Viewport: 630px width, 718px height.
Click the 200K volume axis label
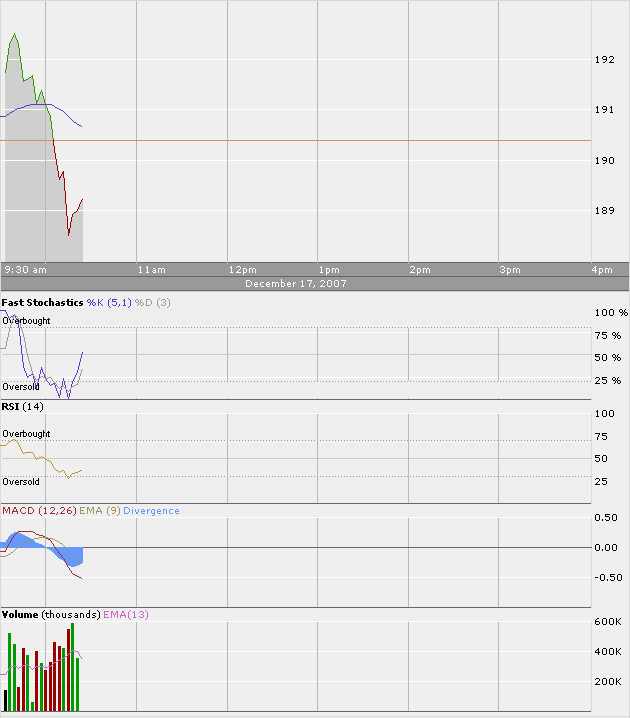[x=608, y=682]
